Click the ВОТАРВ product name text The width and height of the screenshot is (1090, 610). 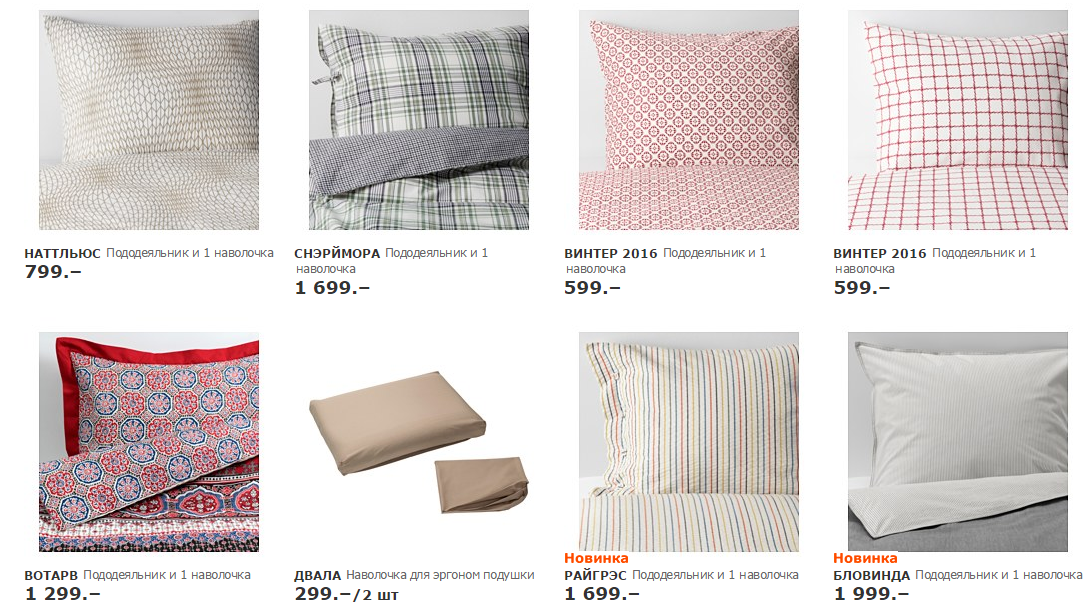click(x=50, y=576)
